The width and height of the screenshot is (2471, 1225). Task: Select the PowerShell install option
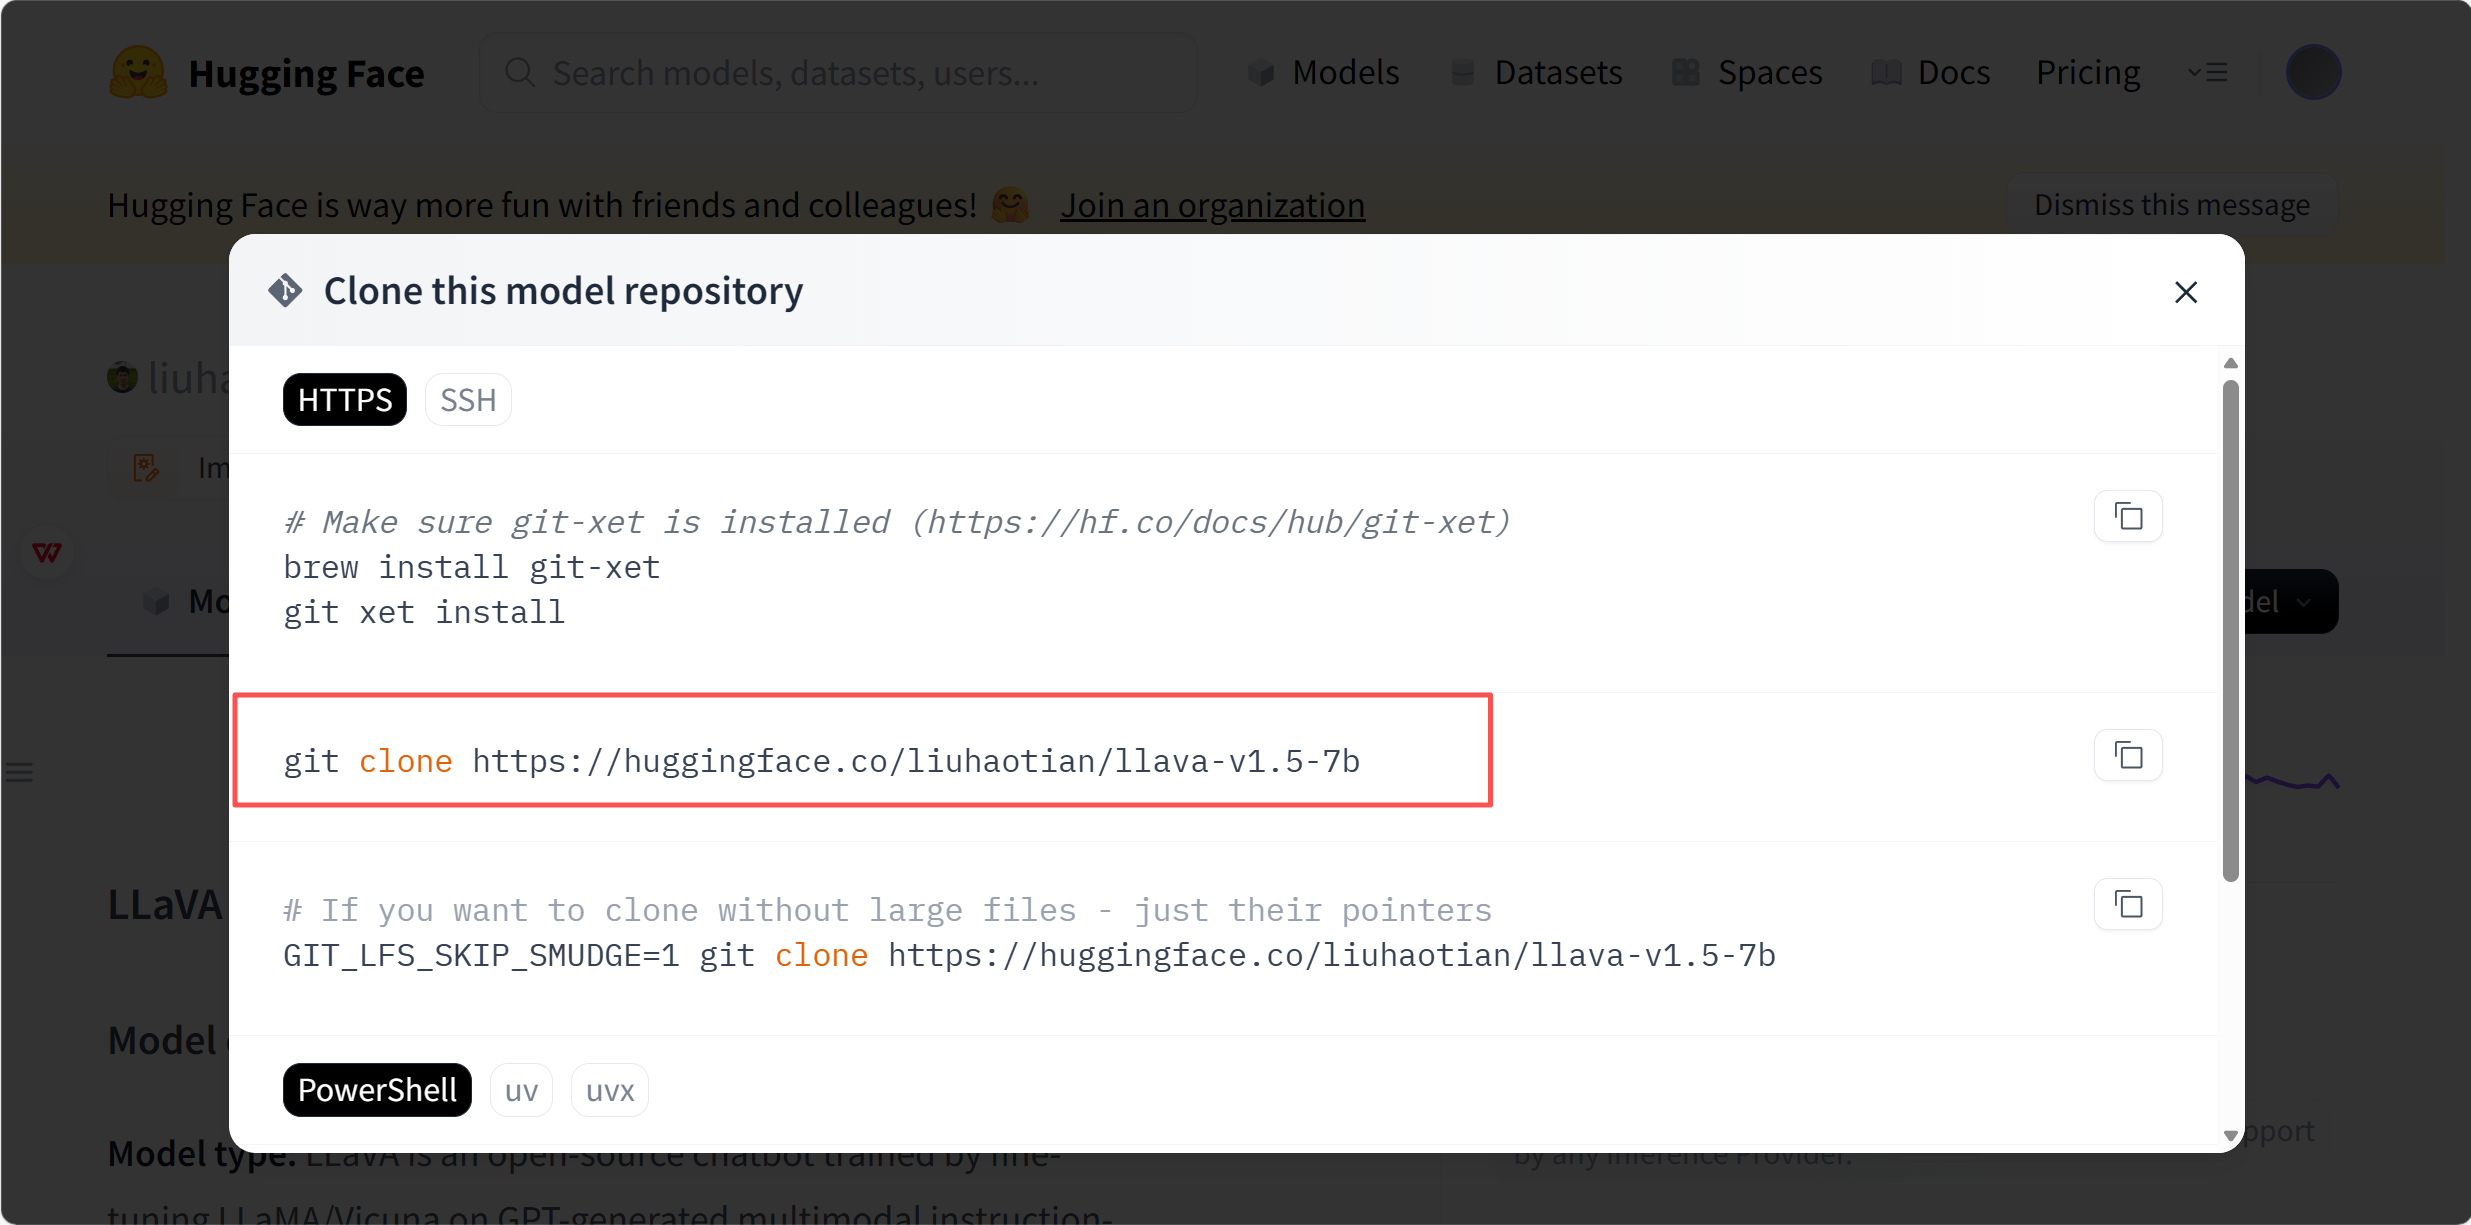(377, 1090)
